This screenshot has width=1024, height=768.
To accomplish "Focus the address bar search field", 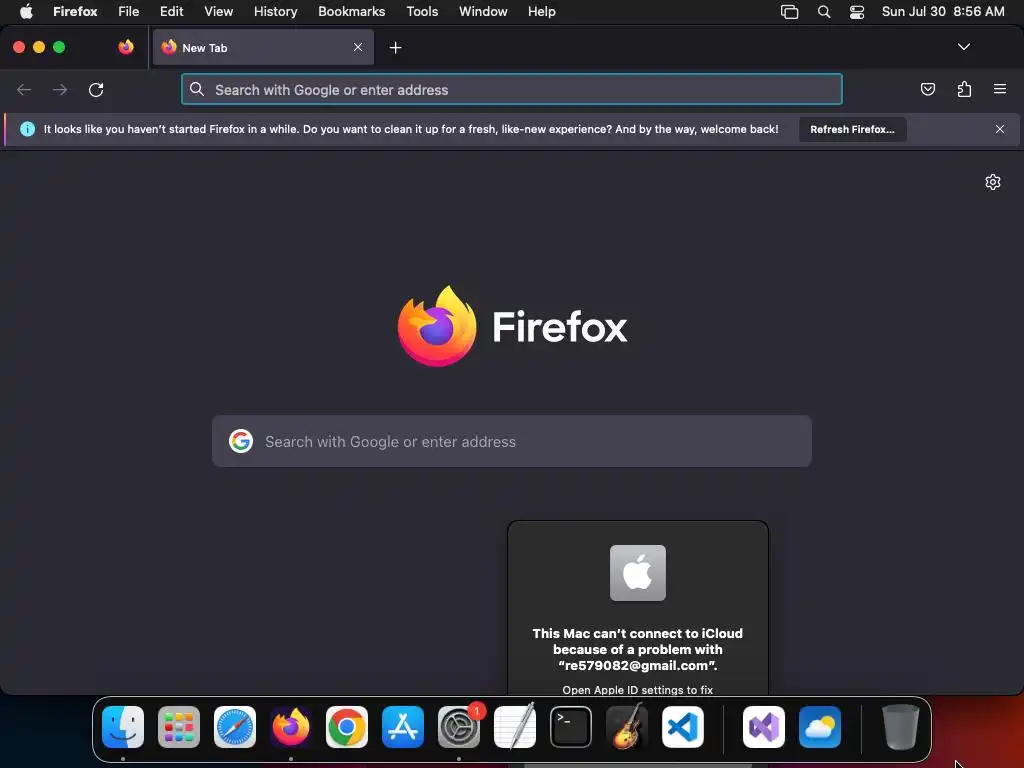I will (512, 89).
